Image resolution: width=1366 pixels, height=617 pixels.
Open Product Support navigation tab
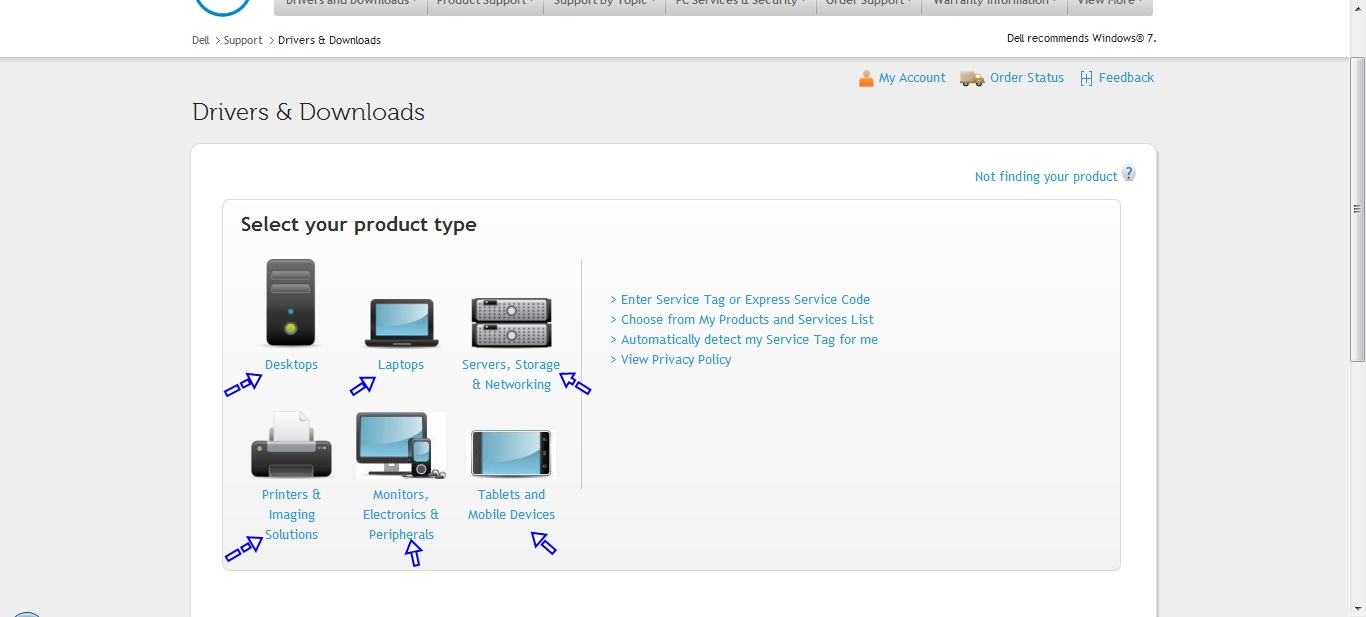(x=485, y=5)
